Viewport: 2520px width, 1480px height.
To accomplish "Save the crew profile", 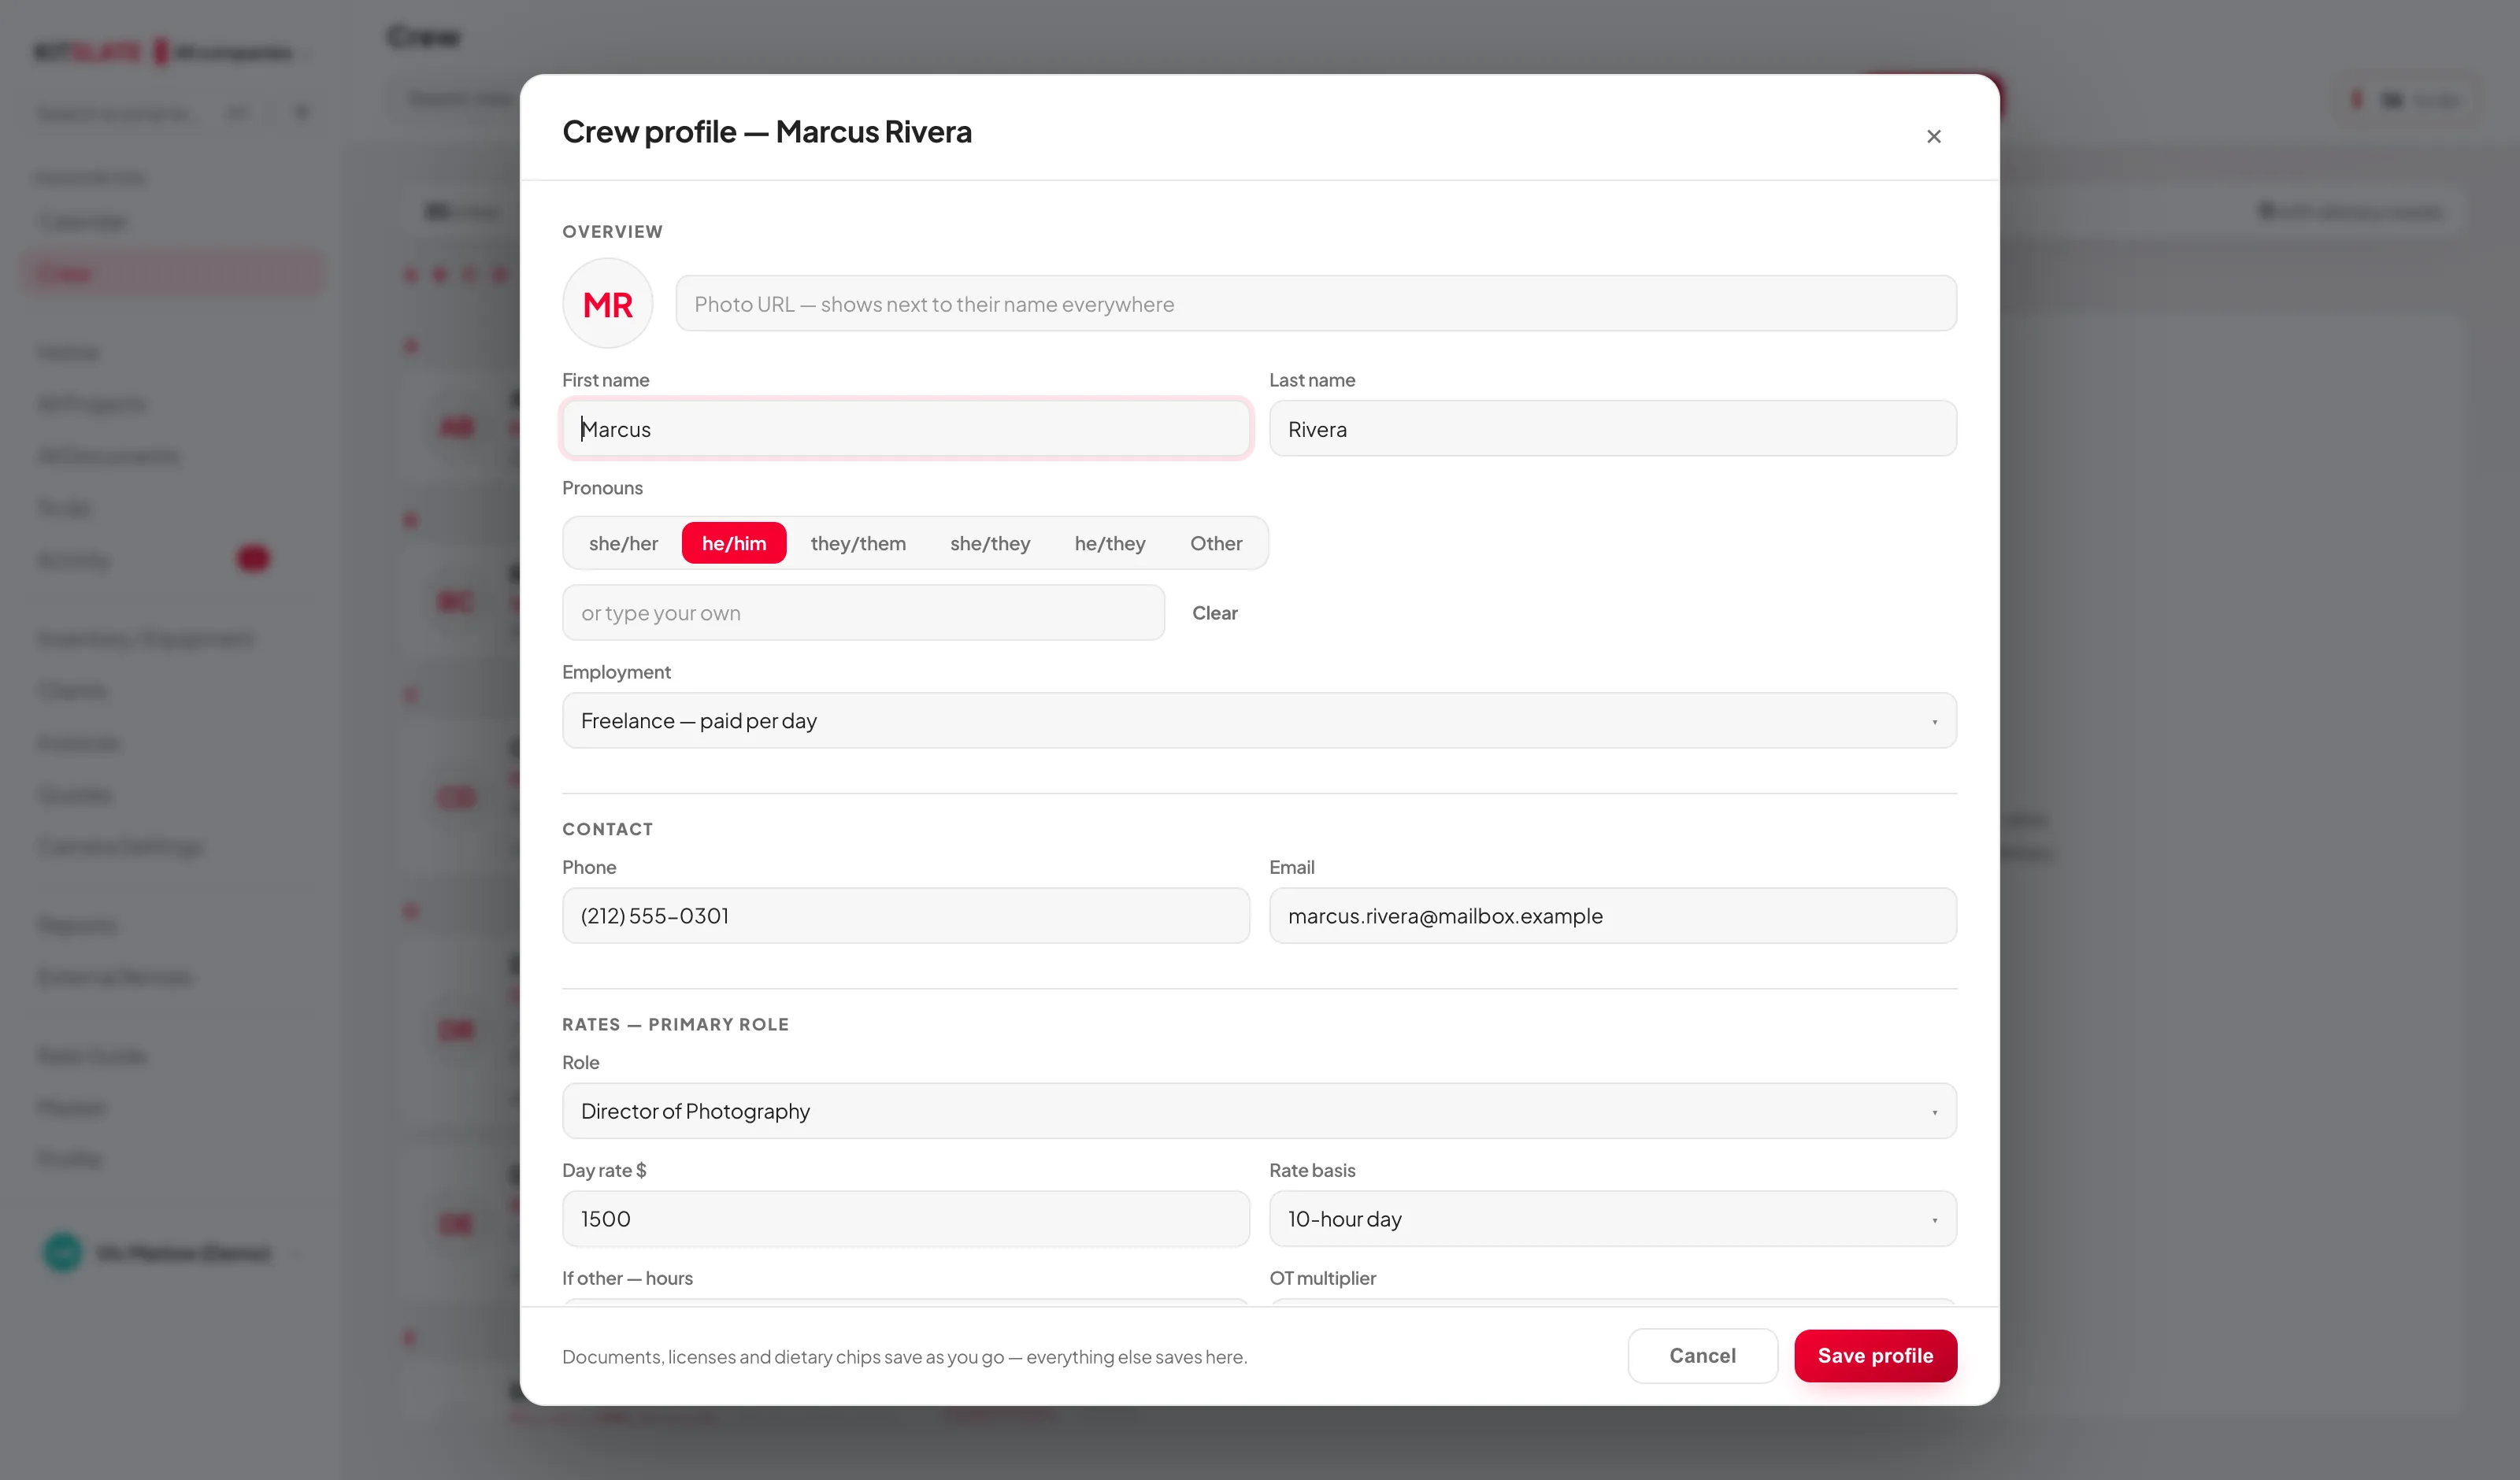I will click(1875, 1356).
